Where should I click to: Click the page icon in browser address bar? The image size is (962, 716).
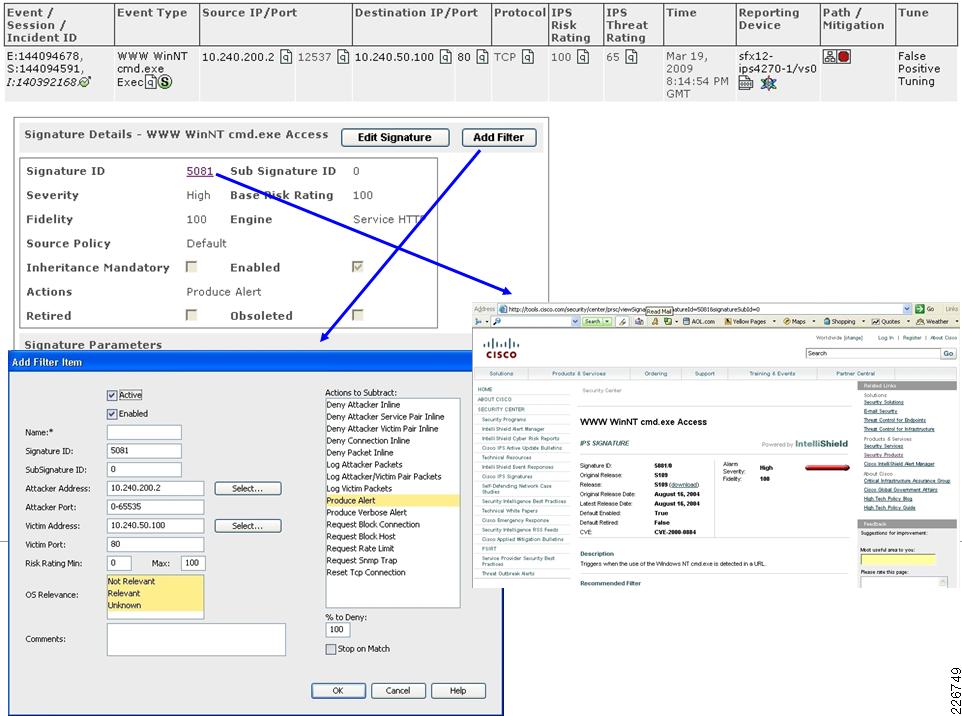click(502, 309)
